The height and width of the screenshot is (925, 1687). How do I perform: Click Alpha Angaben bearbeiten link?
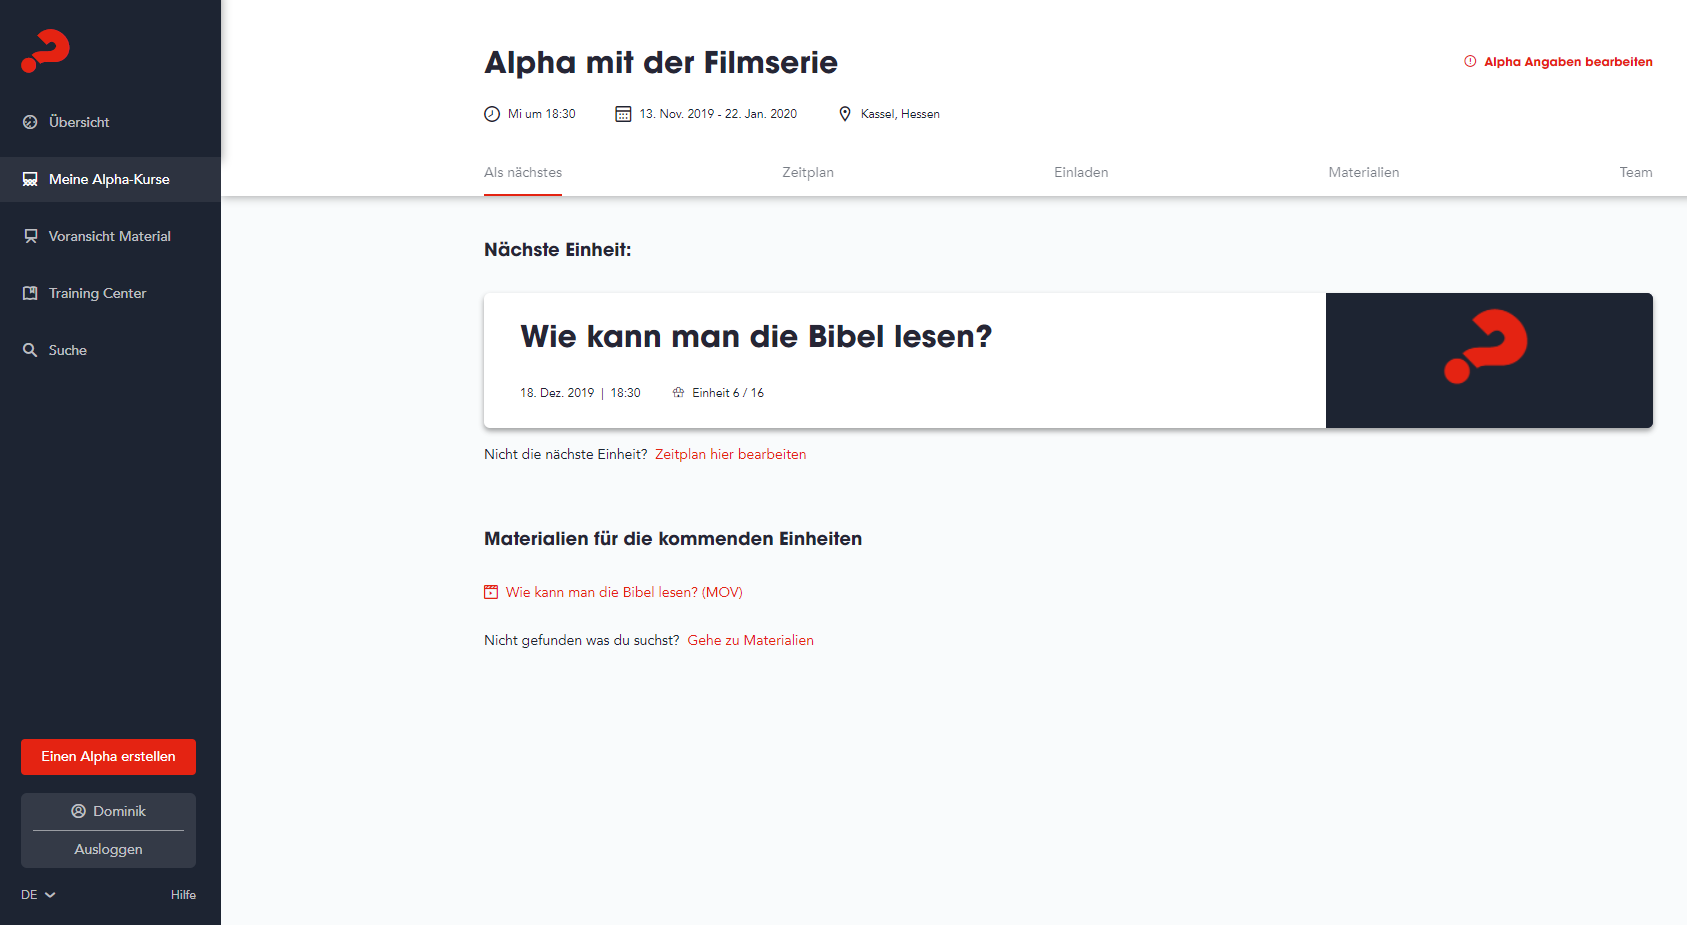tap(1568, 61)
